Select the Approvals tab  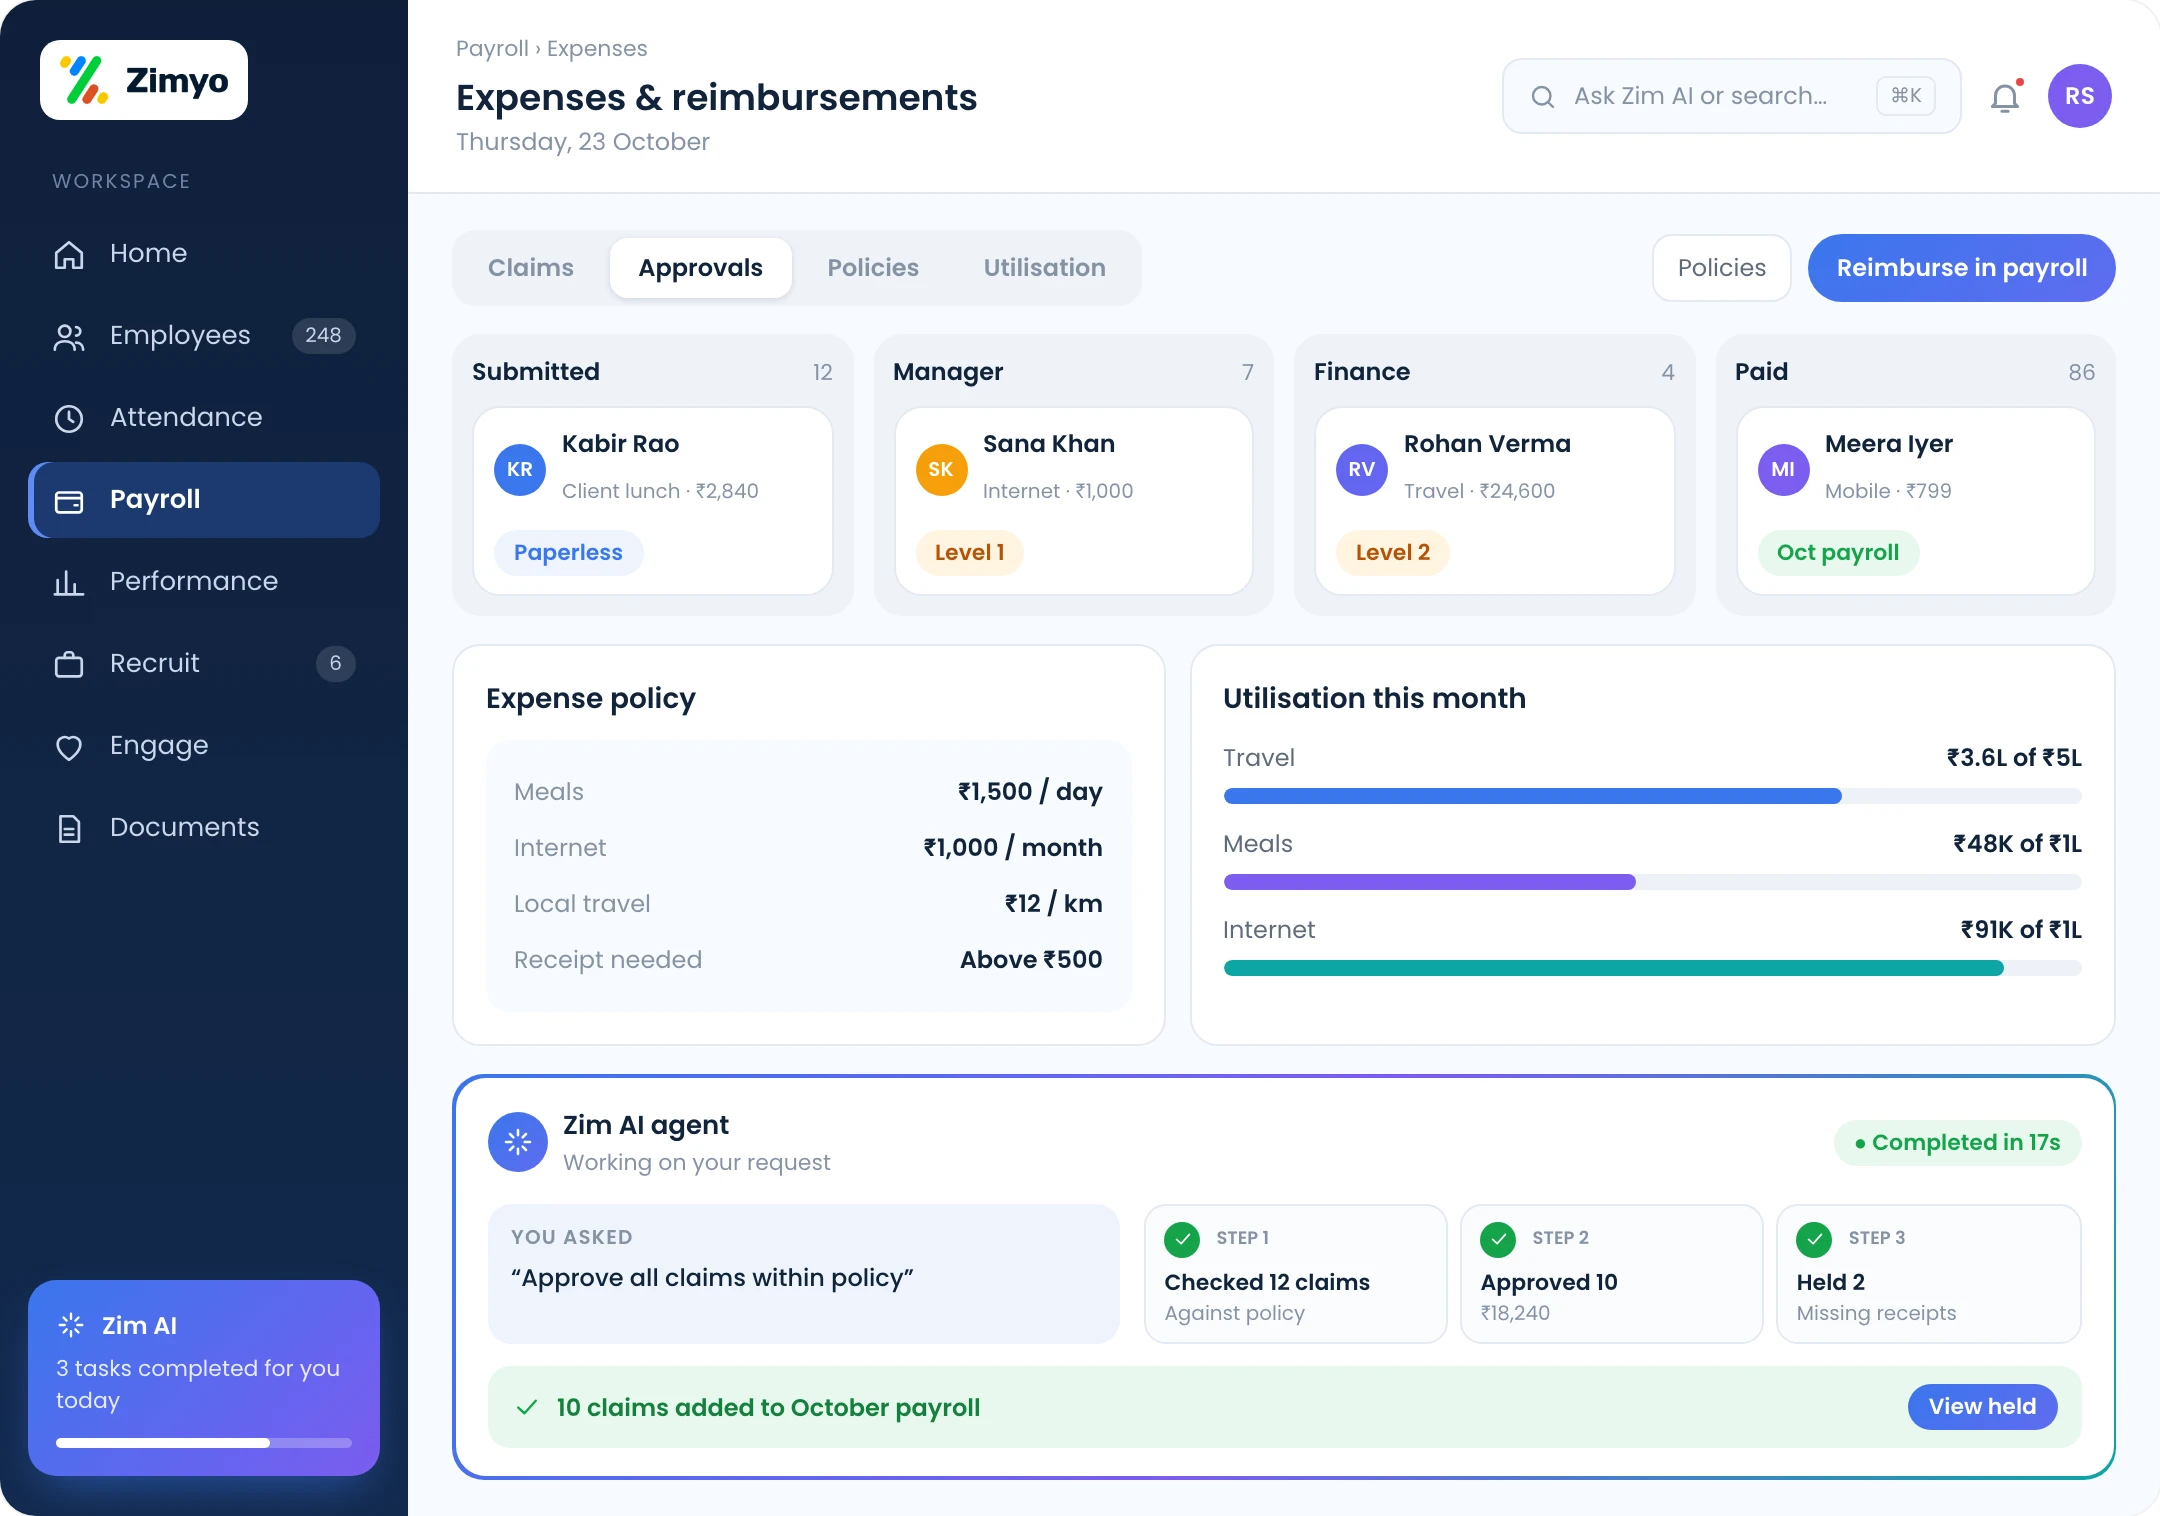coord(701,268)
